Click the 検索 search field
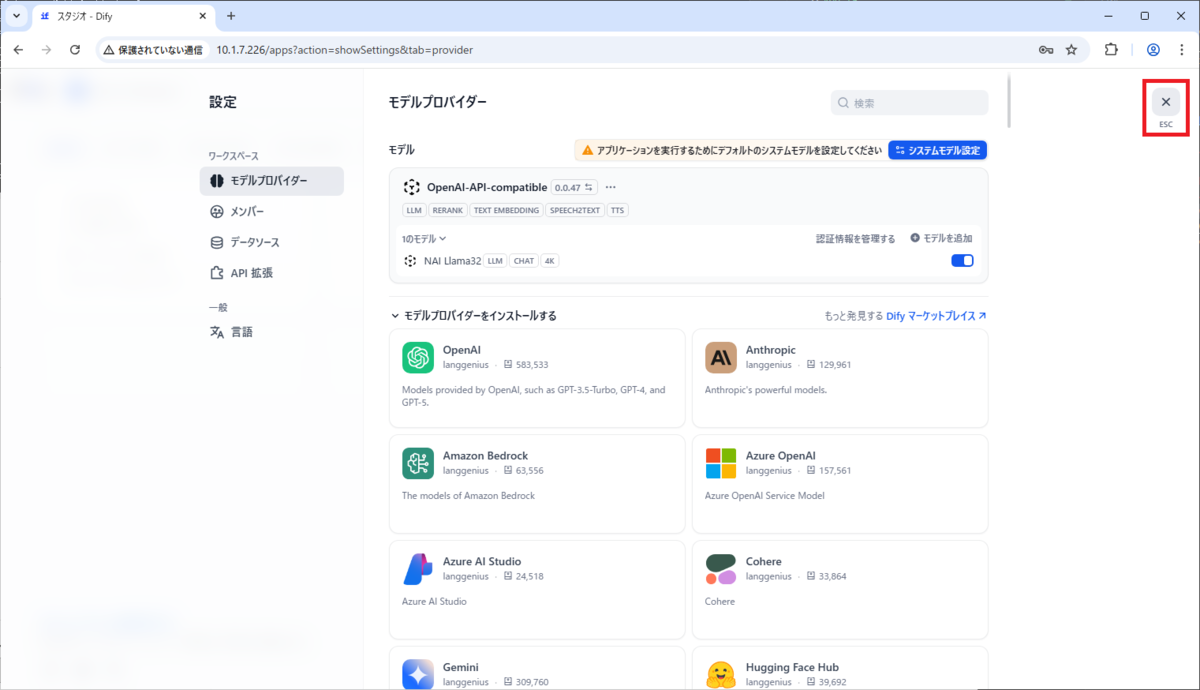 909,103
